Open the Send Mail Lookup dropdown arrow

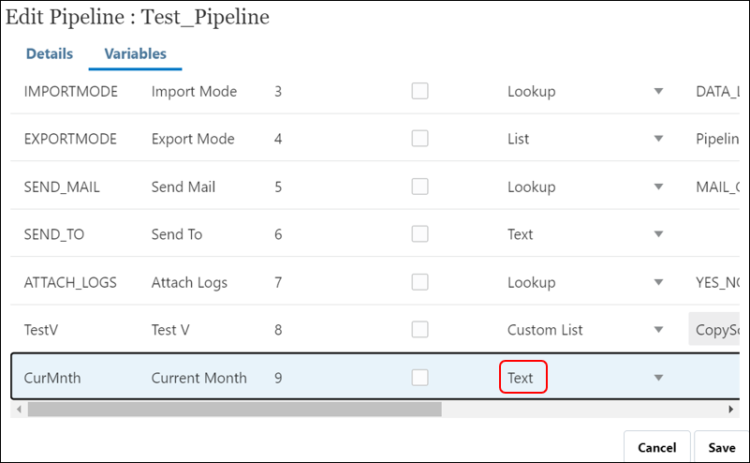pyautogui.click(x=658, y=187)
